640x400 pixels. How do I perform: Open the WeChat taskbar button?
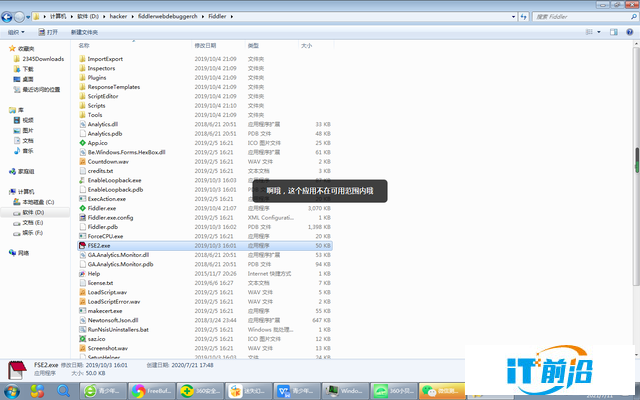[x=442, y=391]
